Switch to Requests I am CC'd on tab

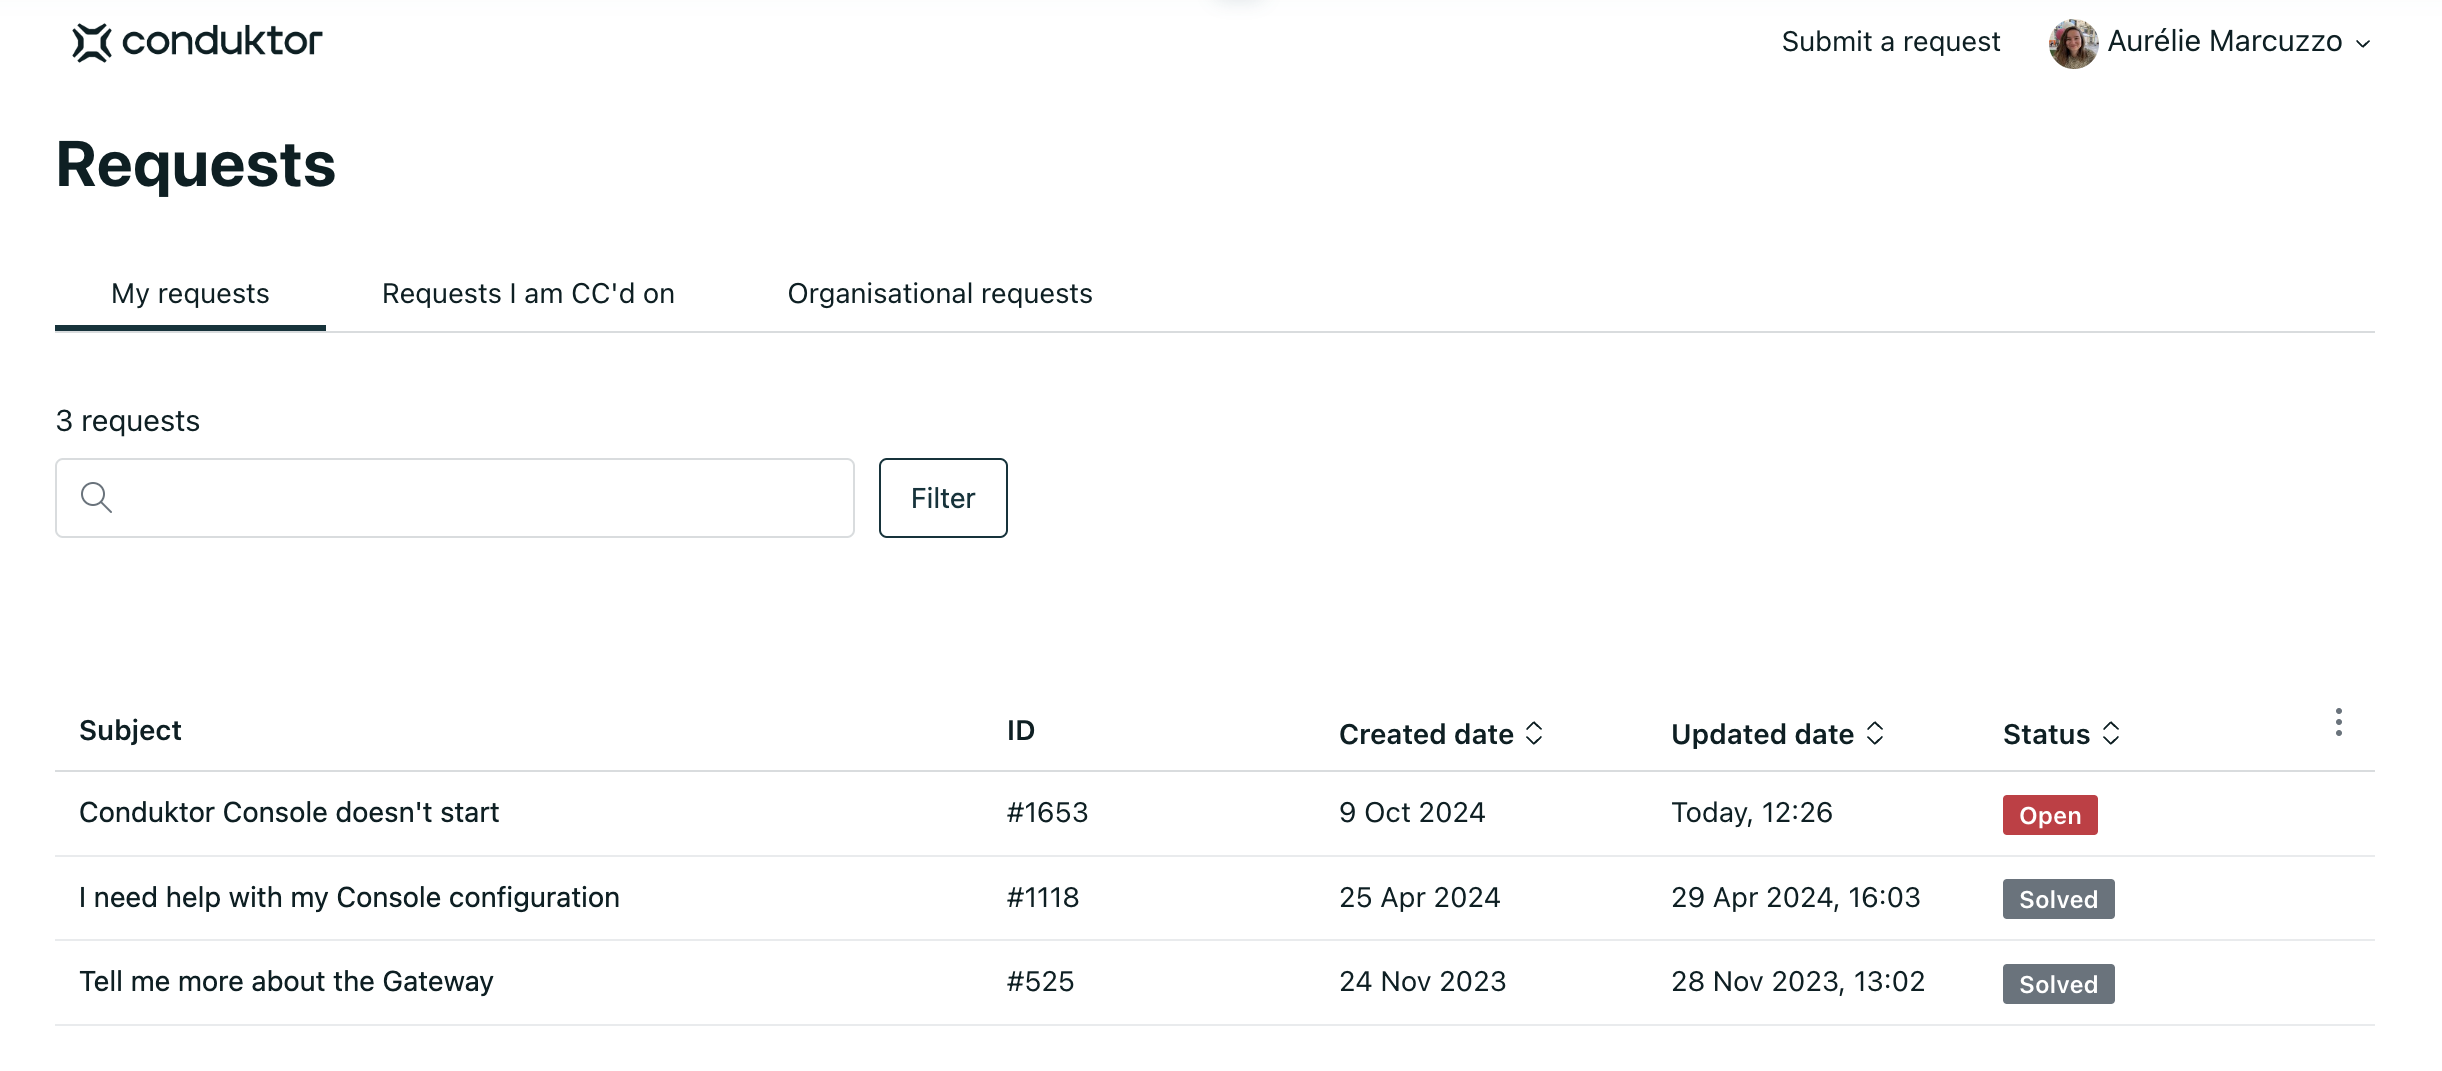click(x=528, y=293)
